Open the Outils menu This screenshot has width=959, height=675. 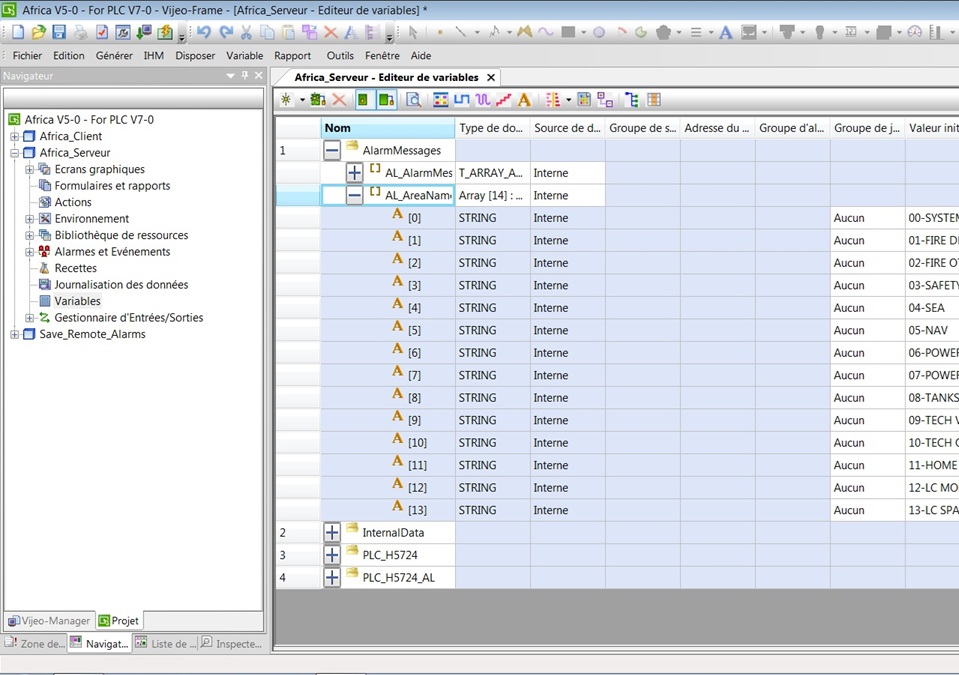pyautogui.click(x=340, y=56)
